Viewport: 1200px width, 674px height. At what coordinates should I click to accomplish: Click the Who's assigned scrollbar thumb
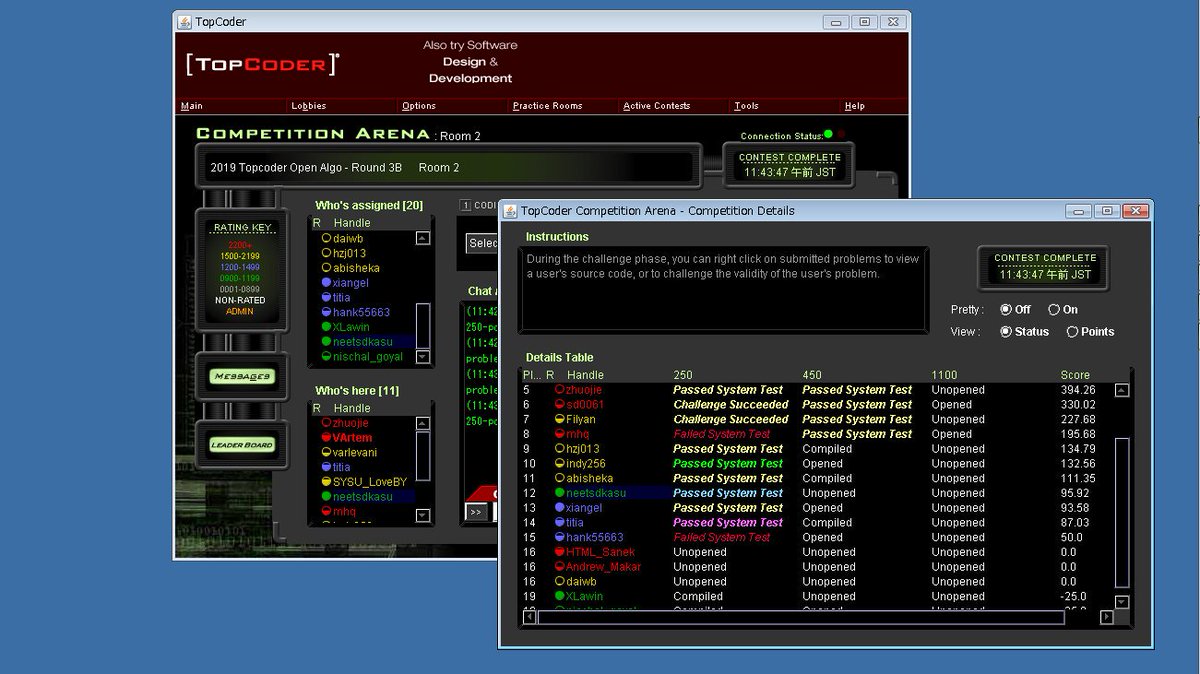422,325
